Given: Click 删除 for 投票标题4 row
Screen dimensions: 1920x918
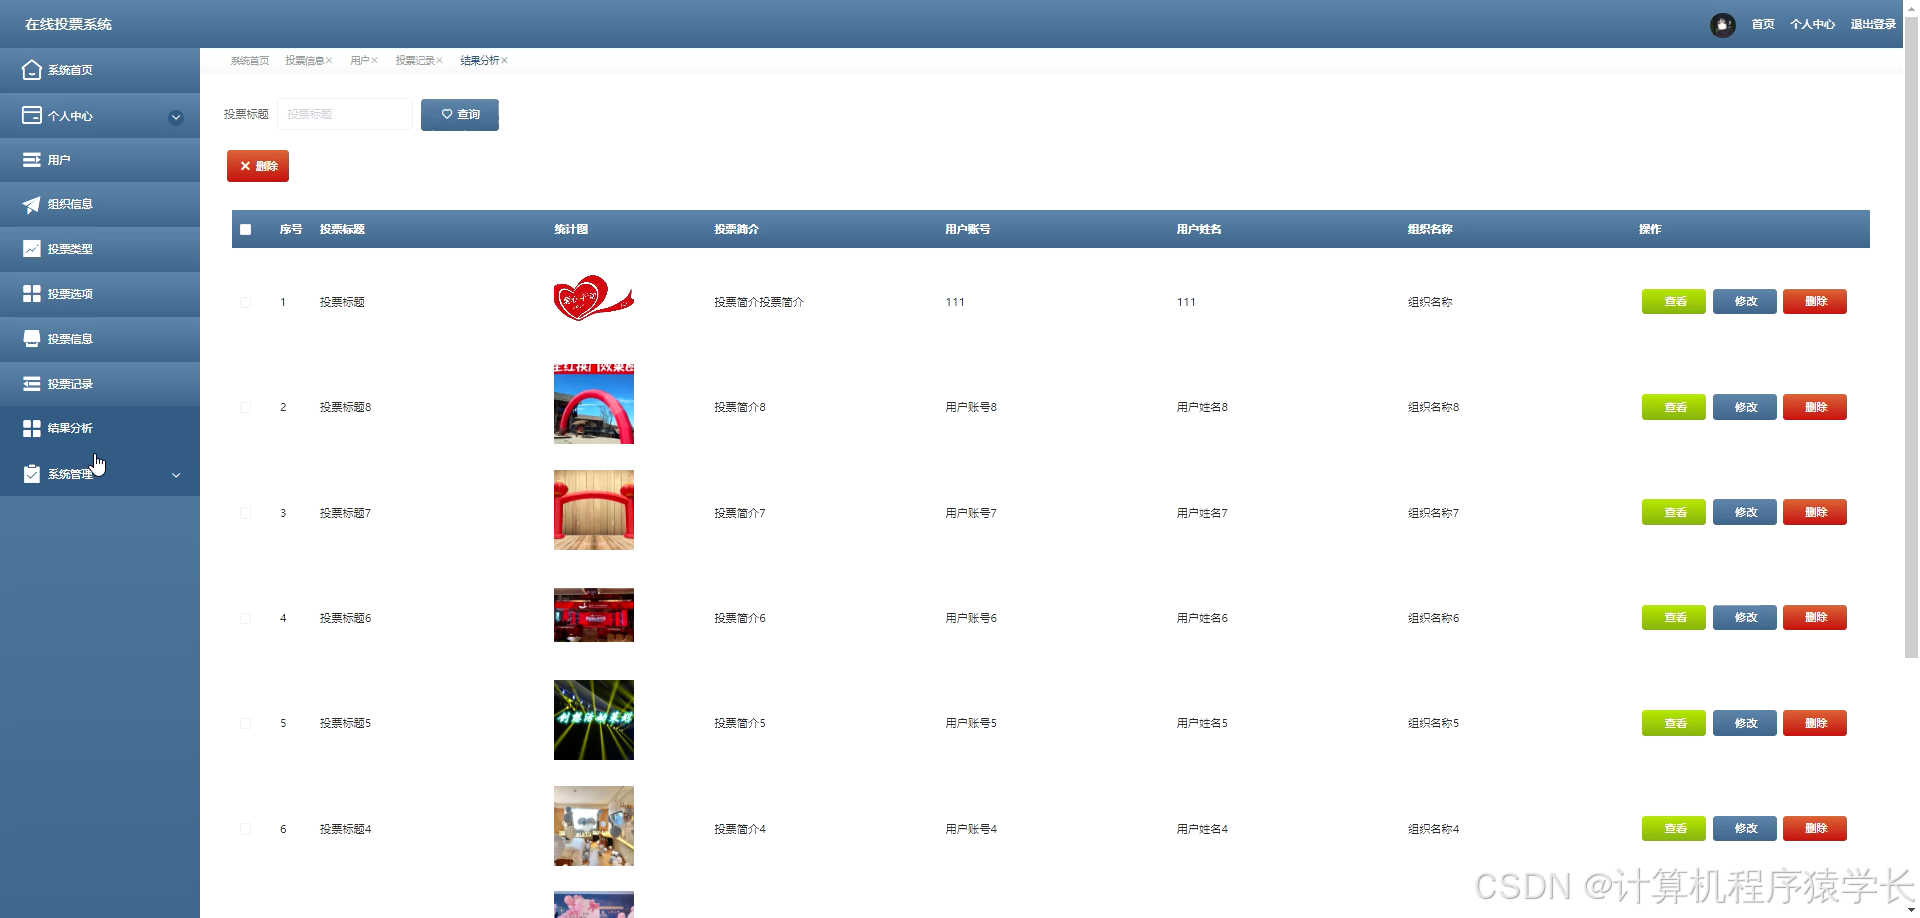Looking at the screenshot, I should coord(1815,828).
